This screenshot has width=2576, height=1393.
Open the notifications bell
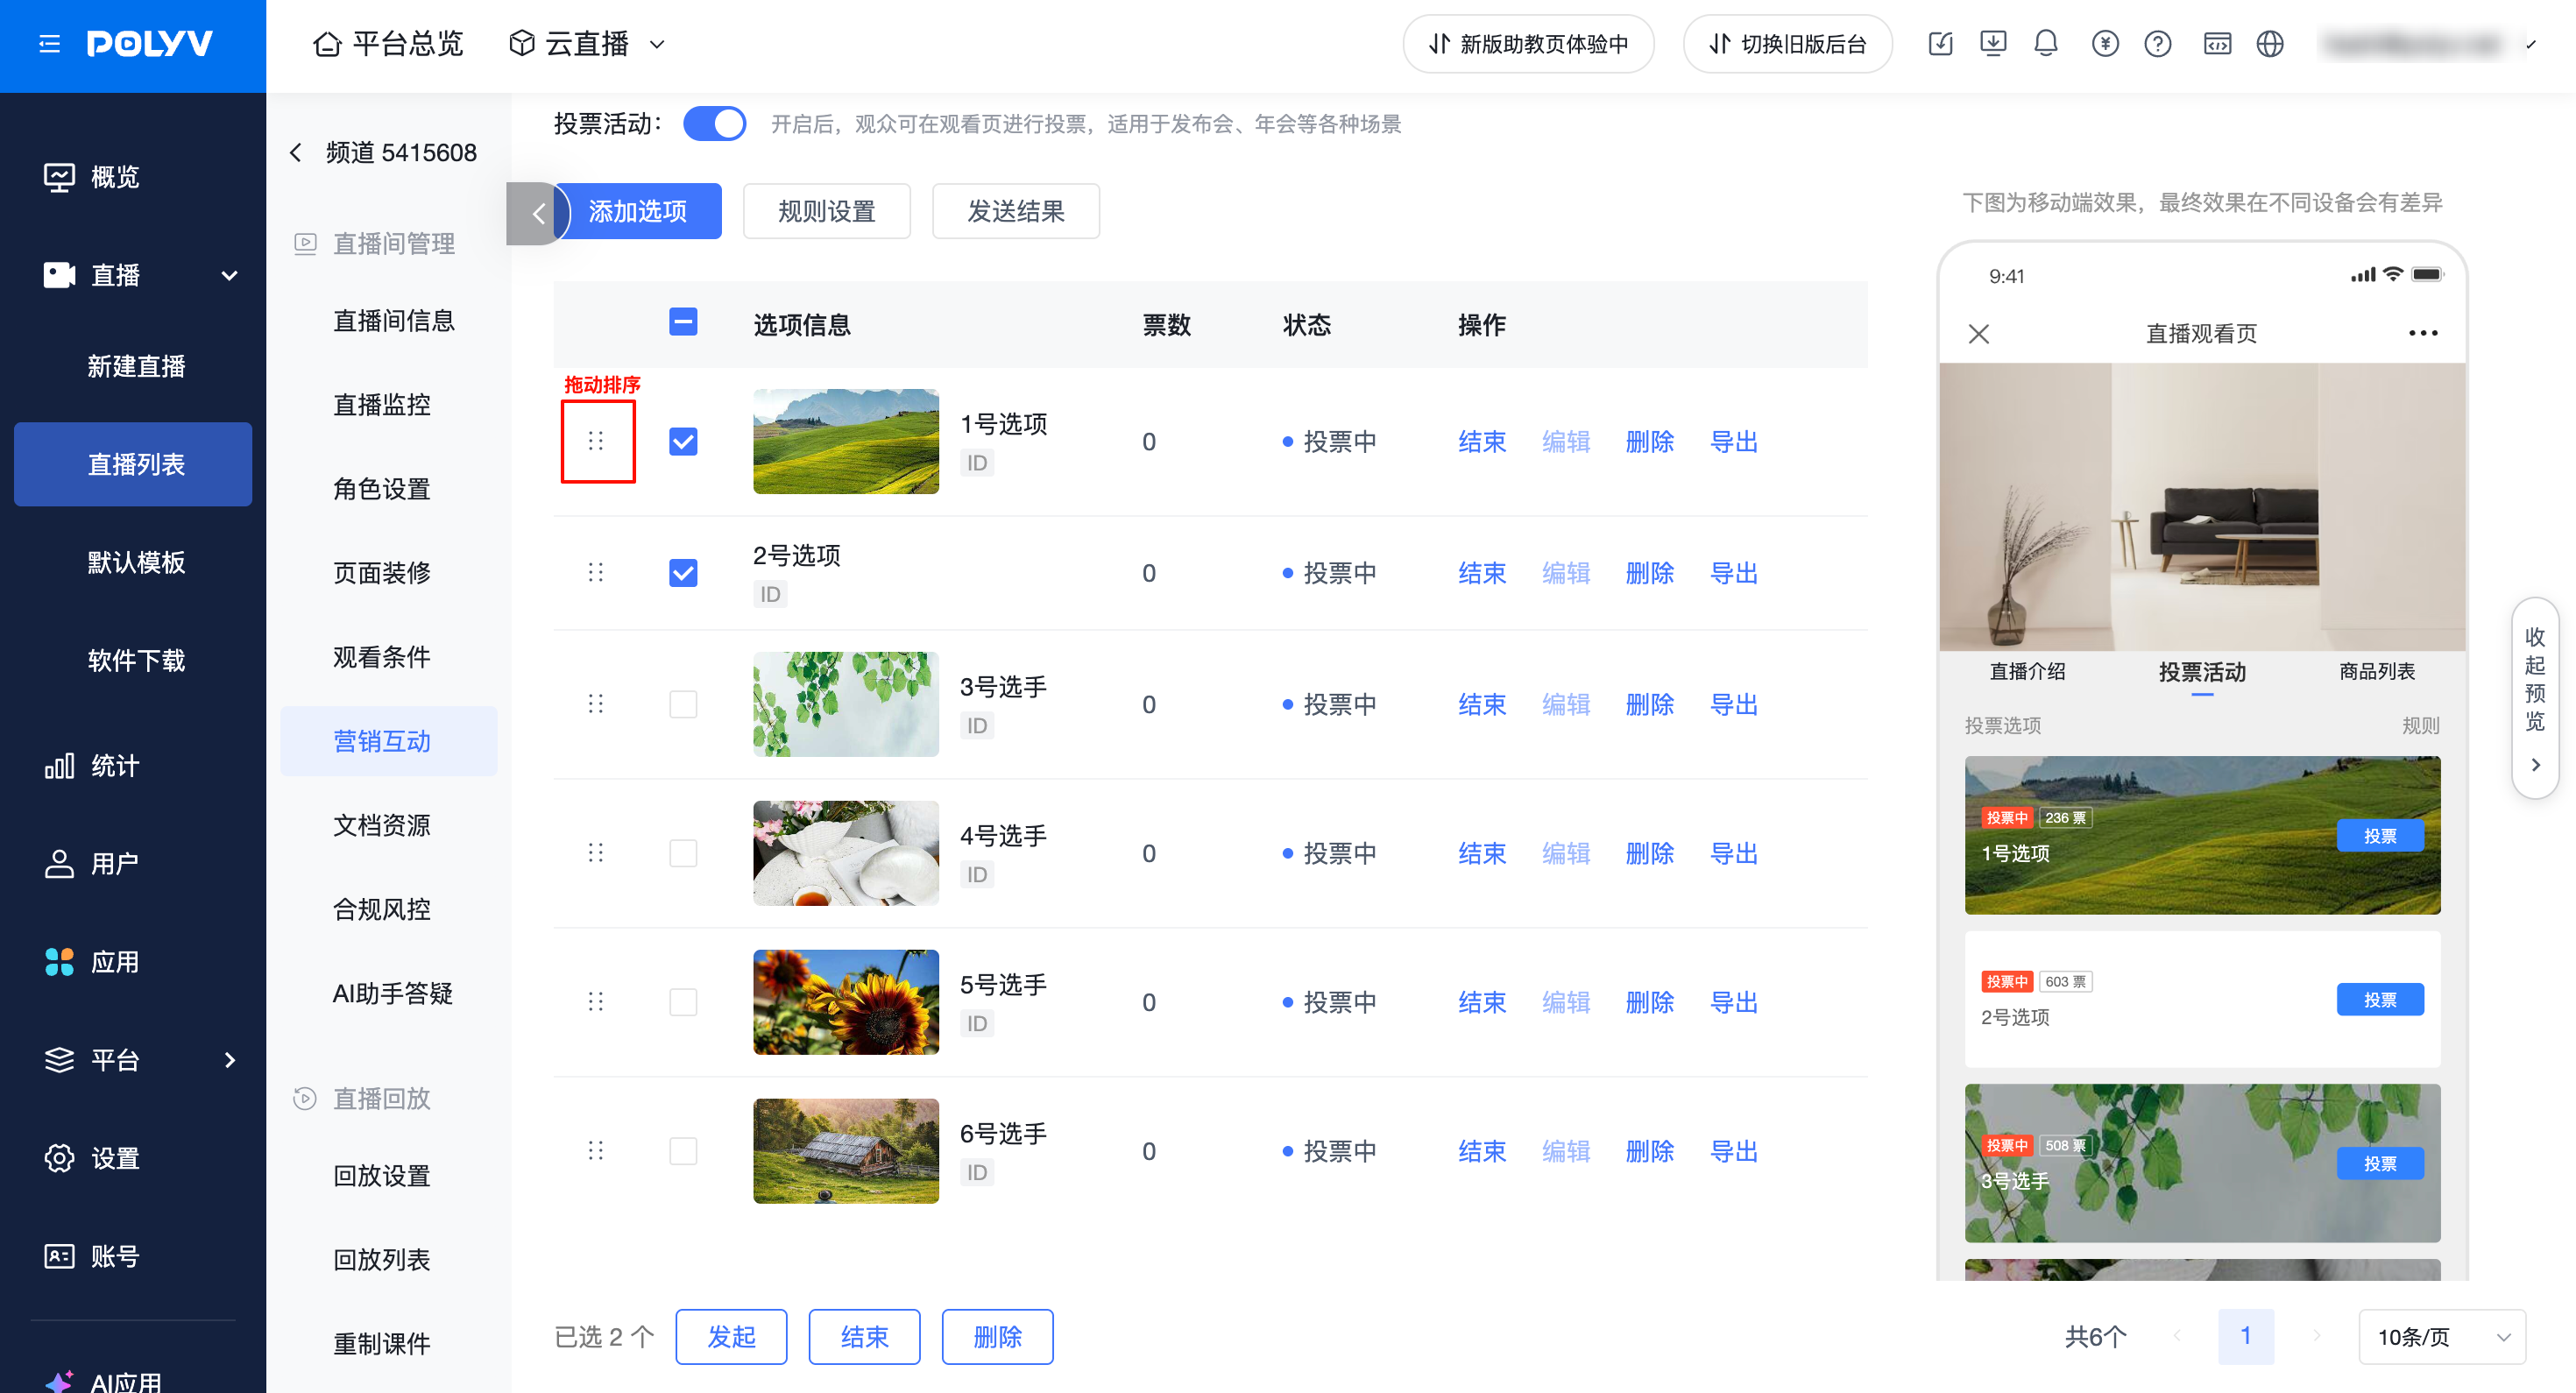[2046, 44]
